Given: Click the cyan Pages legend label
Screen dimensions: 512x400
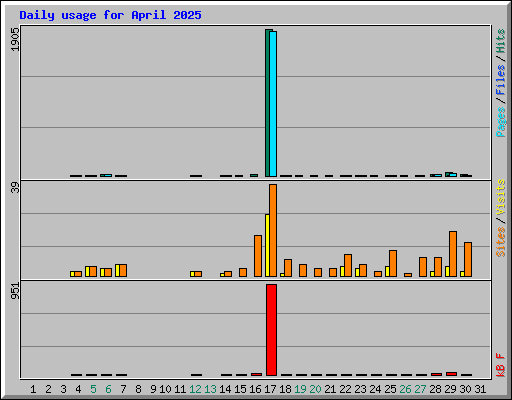Looking at the screenshot, I should tap(500, 122).
